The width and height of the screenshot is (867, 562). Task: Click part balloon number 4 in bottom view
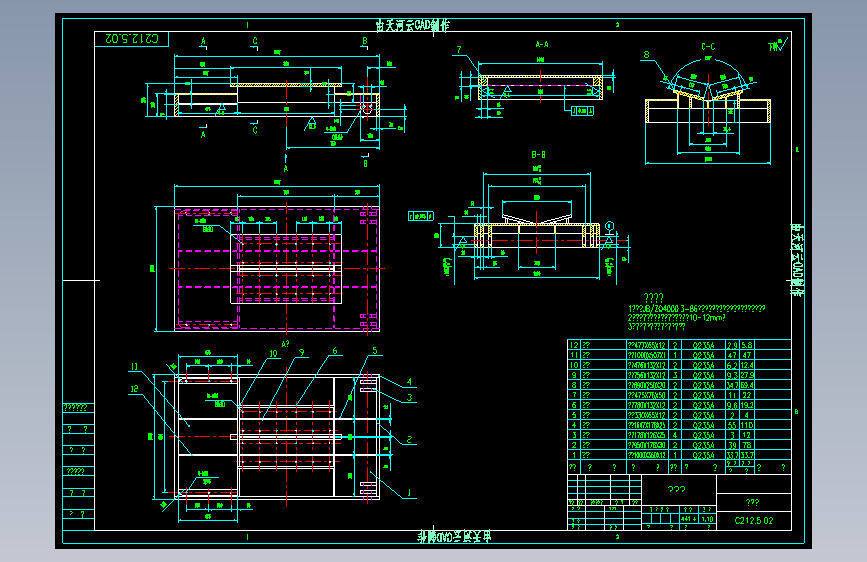(x=409, y=382)
